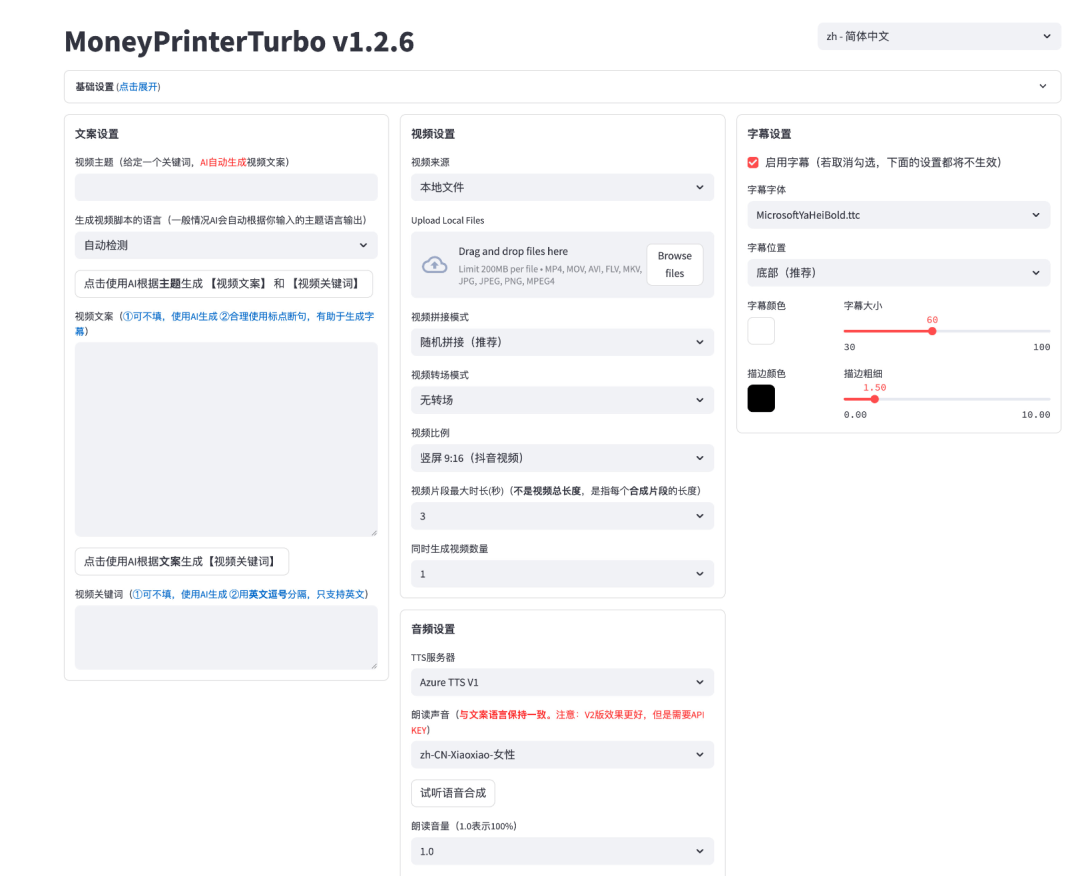1080x876 pixels.
Task: Click the cloud upload icon
Action: (434, 265)
